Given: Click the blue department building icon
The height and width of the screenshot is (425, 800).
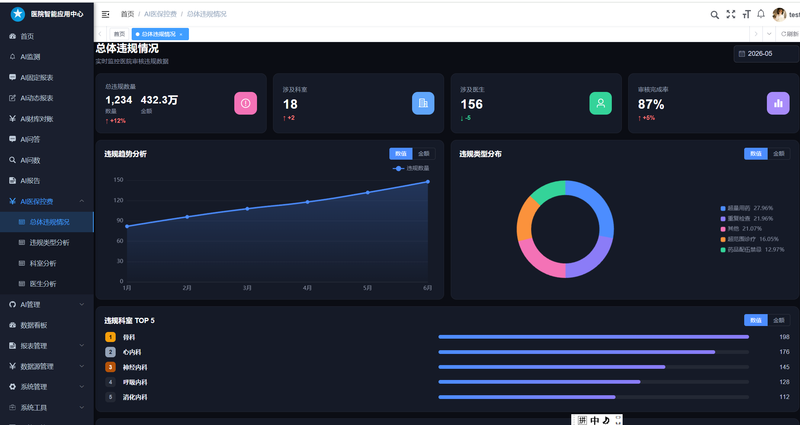Looking at the screenshot, I should (423, 103).
